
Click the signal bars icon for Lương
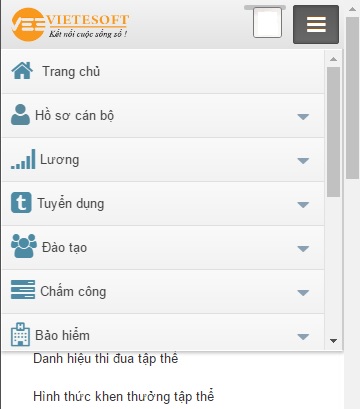pos(23,159)
